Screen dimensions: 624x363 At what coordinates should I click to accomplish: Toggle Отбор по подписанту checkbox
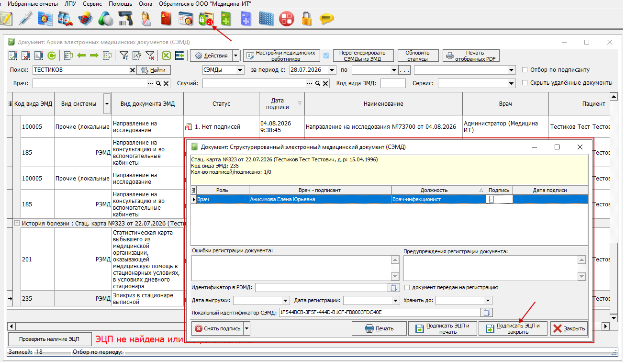525,70
